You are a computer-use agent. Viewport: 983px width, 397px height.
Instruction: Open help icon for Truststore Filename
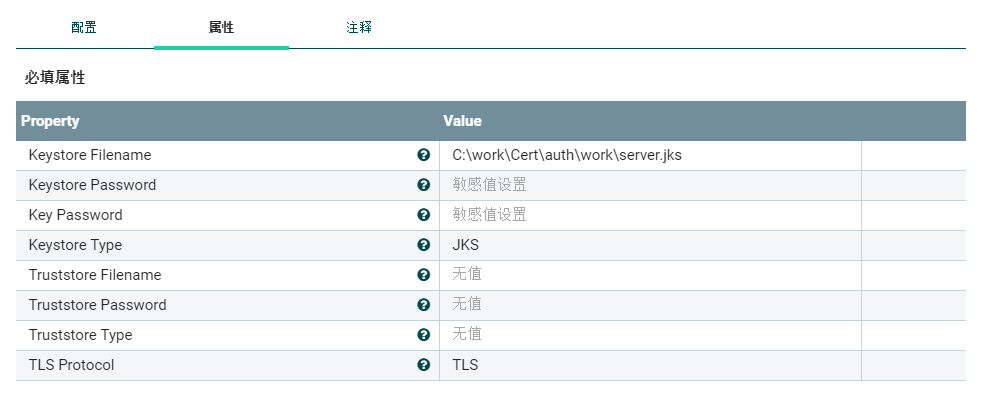pos(424,275)
